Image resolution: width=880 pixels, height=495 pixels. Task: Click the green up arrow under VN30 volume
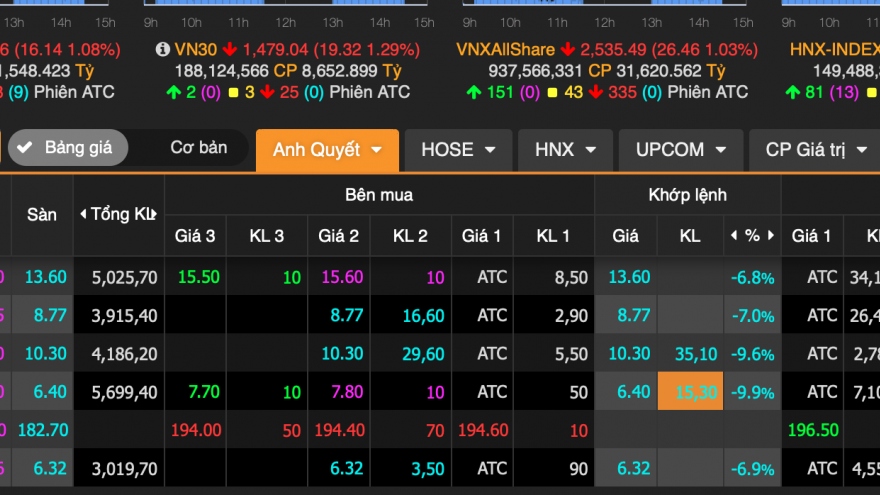click(x=173, y=92)
